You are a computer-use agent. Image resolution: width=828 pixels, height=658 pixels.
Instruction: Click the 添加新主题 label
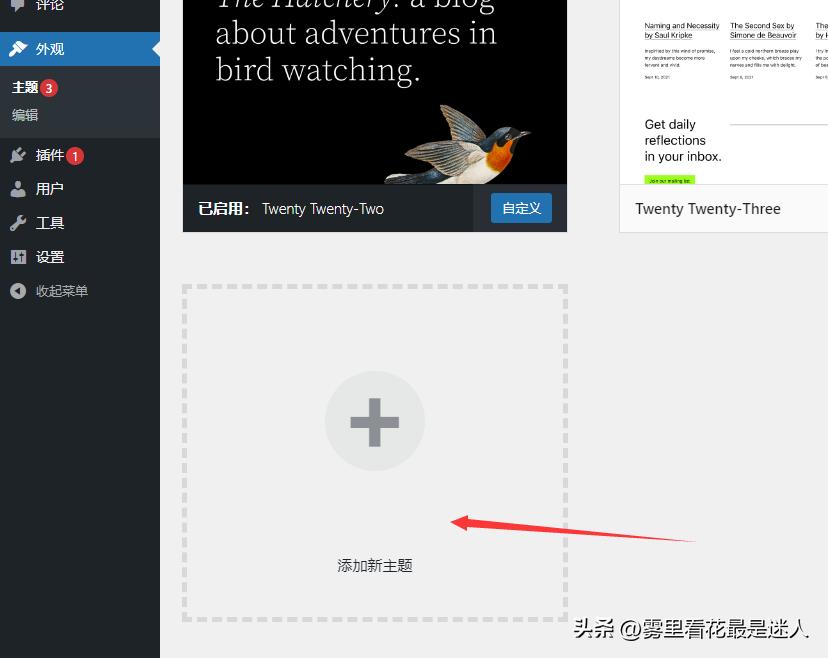pos(375,566)
